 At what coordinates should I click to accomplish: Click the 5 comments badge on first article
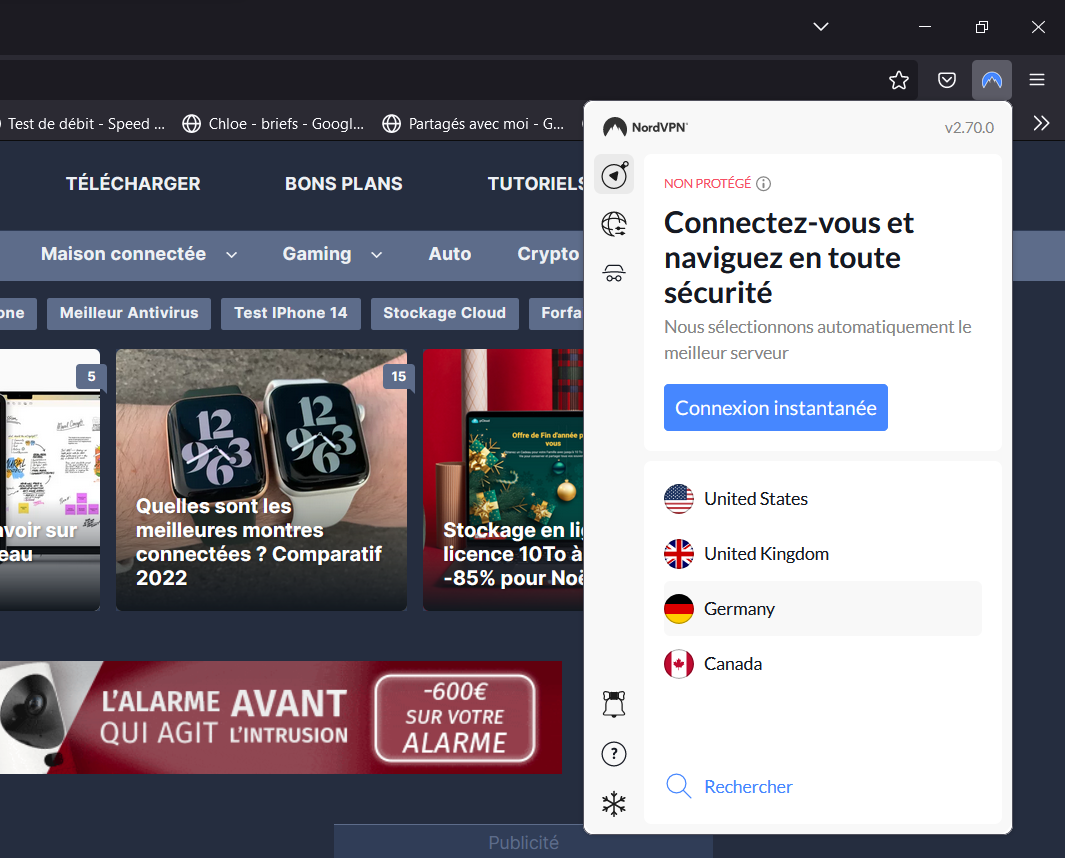tap(92, 376)
